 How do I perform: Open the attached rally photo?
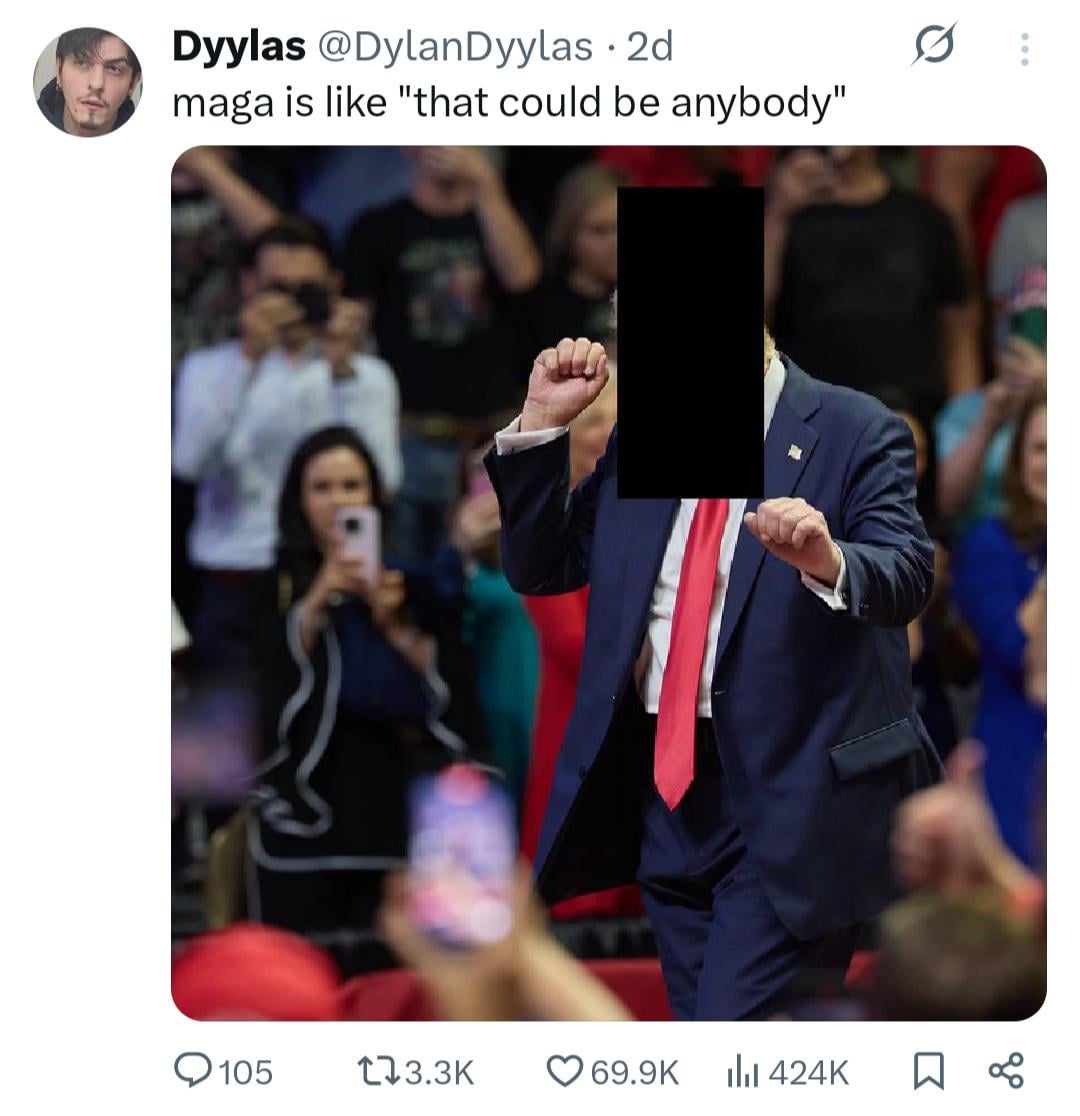coord(609,583)
